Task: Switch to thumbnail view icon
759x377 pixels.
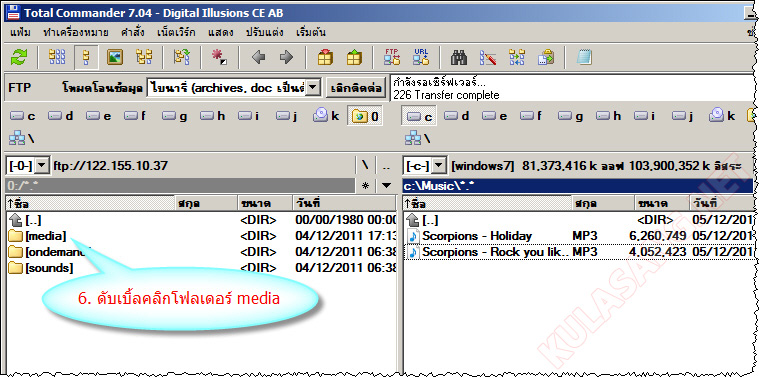Action: [x=115, y=58]
